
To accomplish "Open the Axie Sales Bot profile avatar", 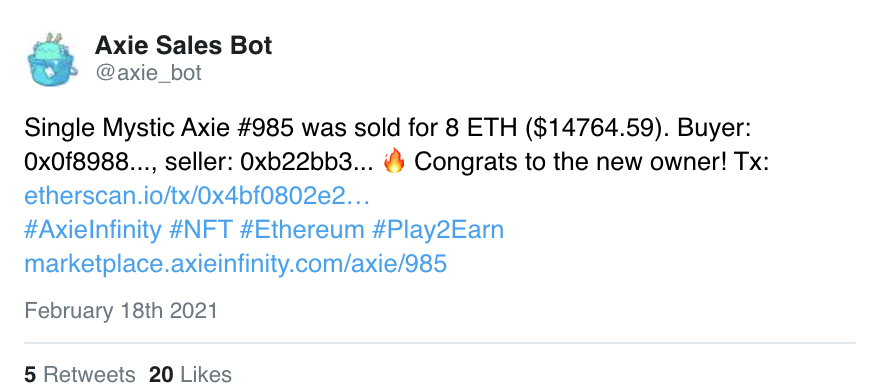I will (52, 59).
